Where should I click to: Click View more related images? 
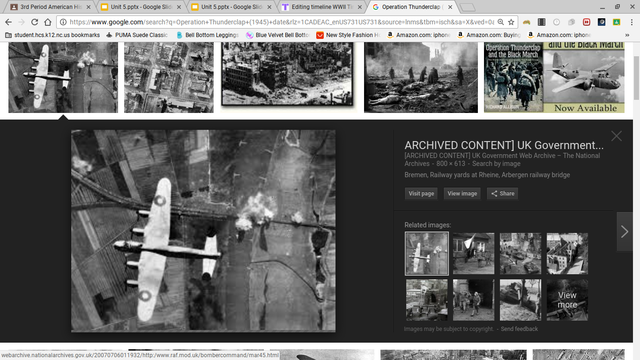(567, 300)
